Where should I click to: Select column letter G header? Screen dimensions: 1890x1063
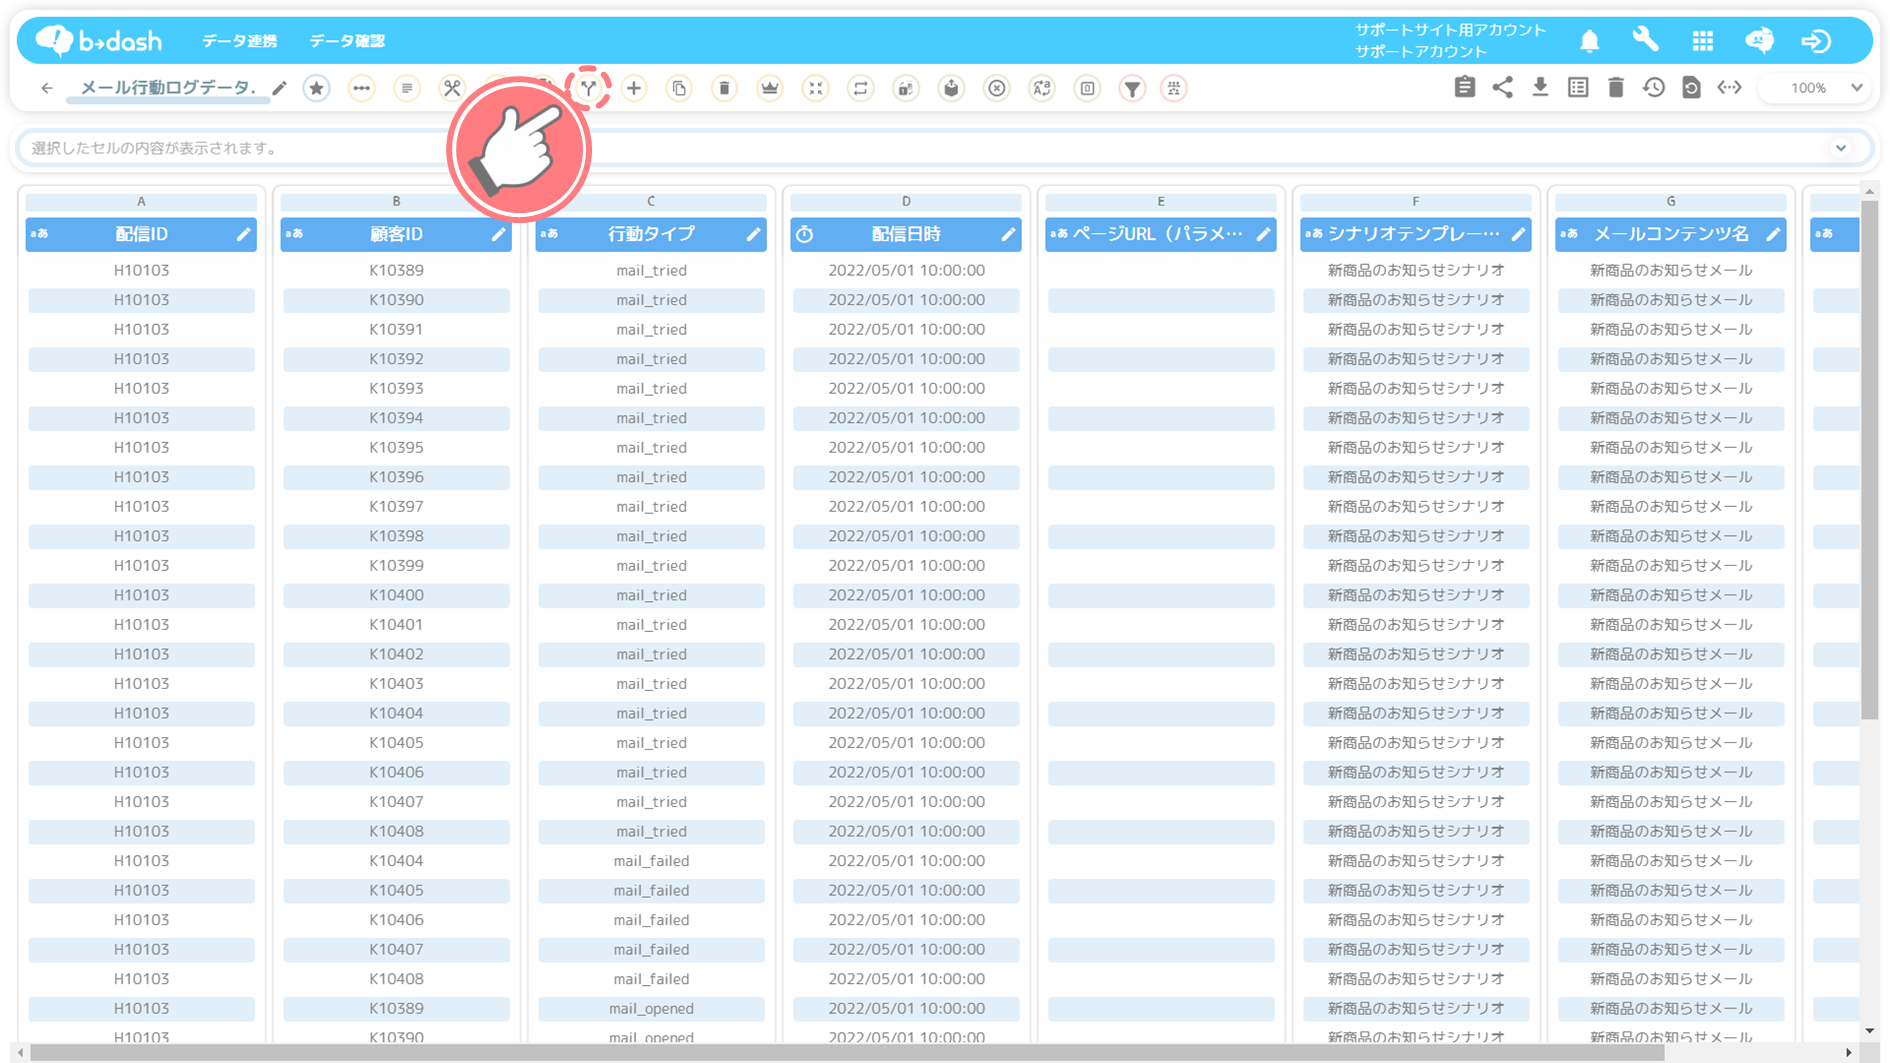(x=1671, y=201)
